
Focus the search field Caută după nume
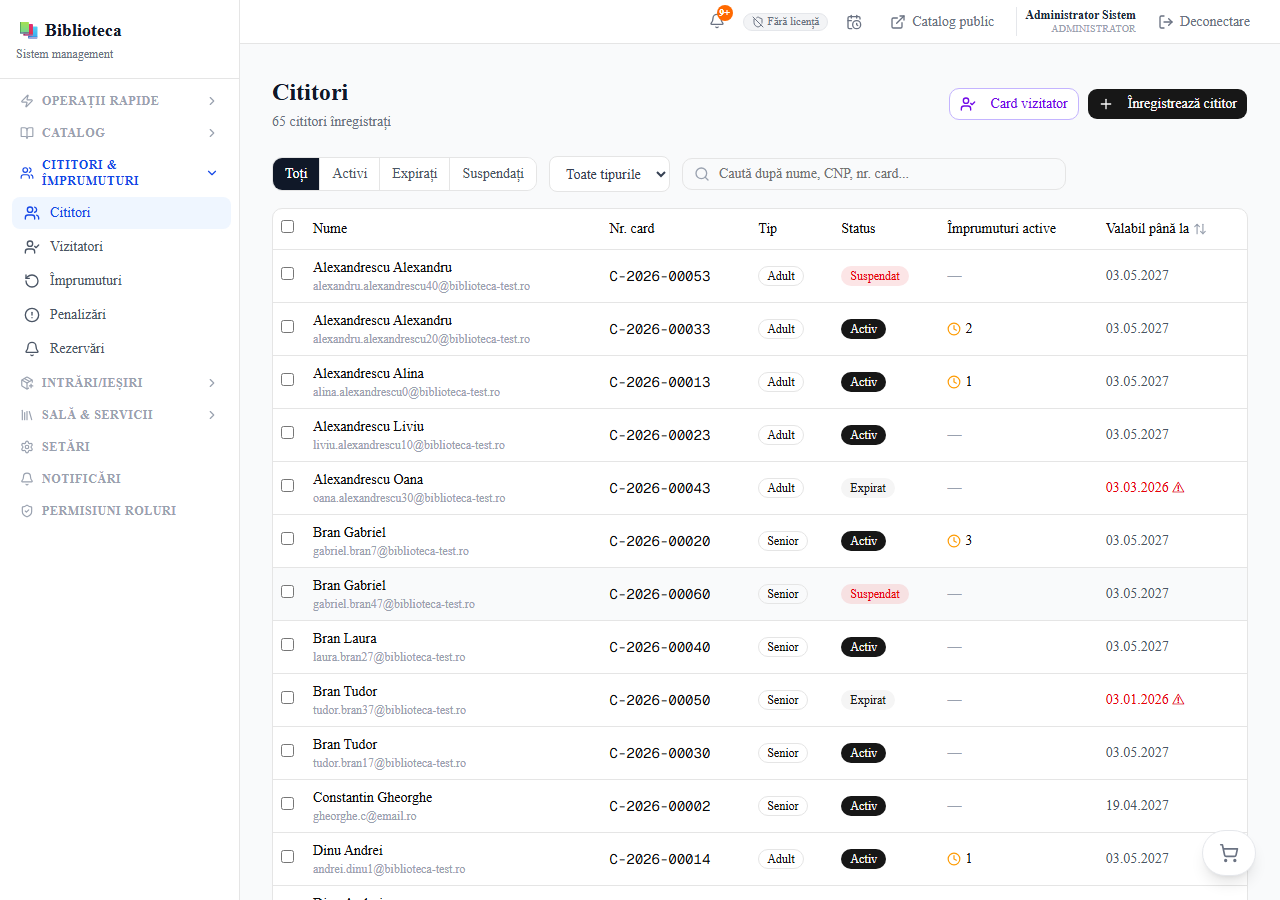(x=874, y=174)
